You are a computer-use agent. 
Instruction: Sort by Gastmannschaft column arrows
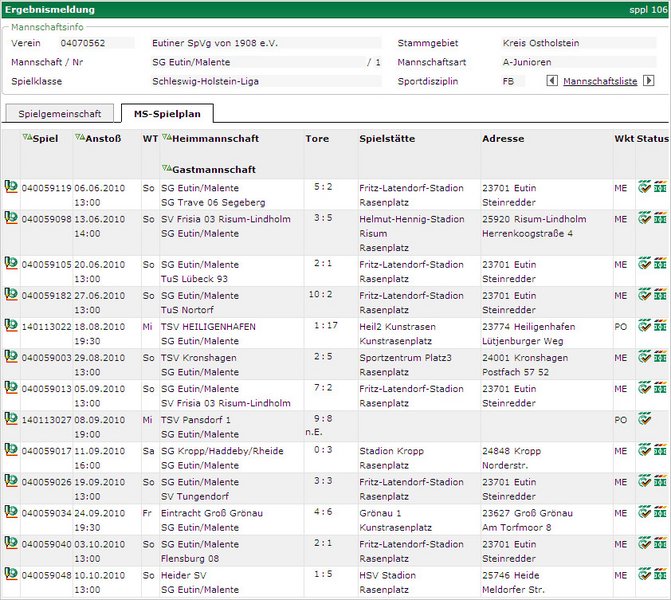pos(166,169)
